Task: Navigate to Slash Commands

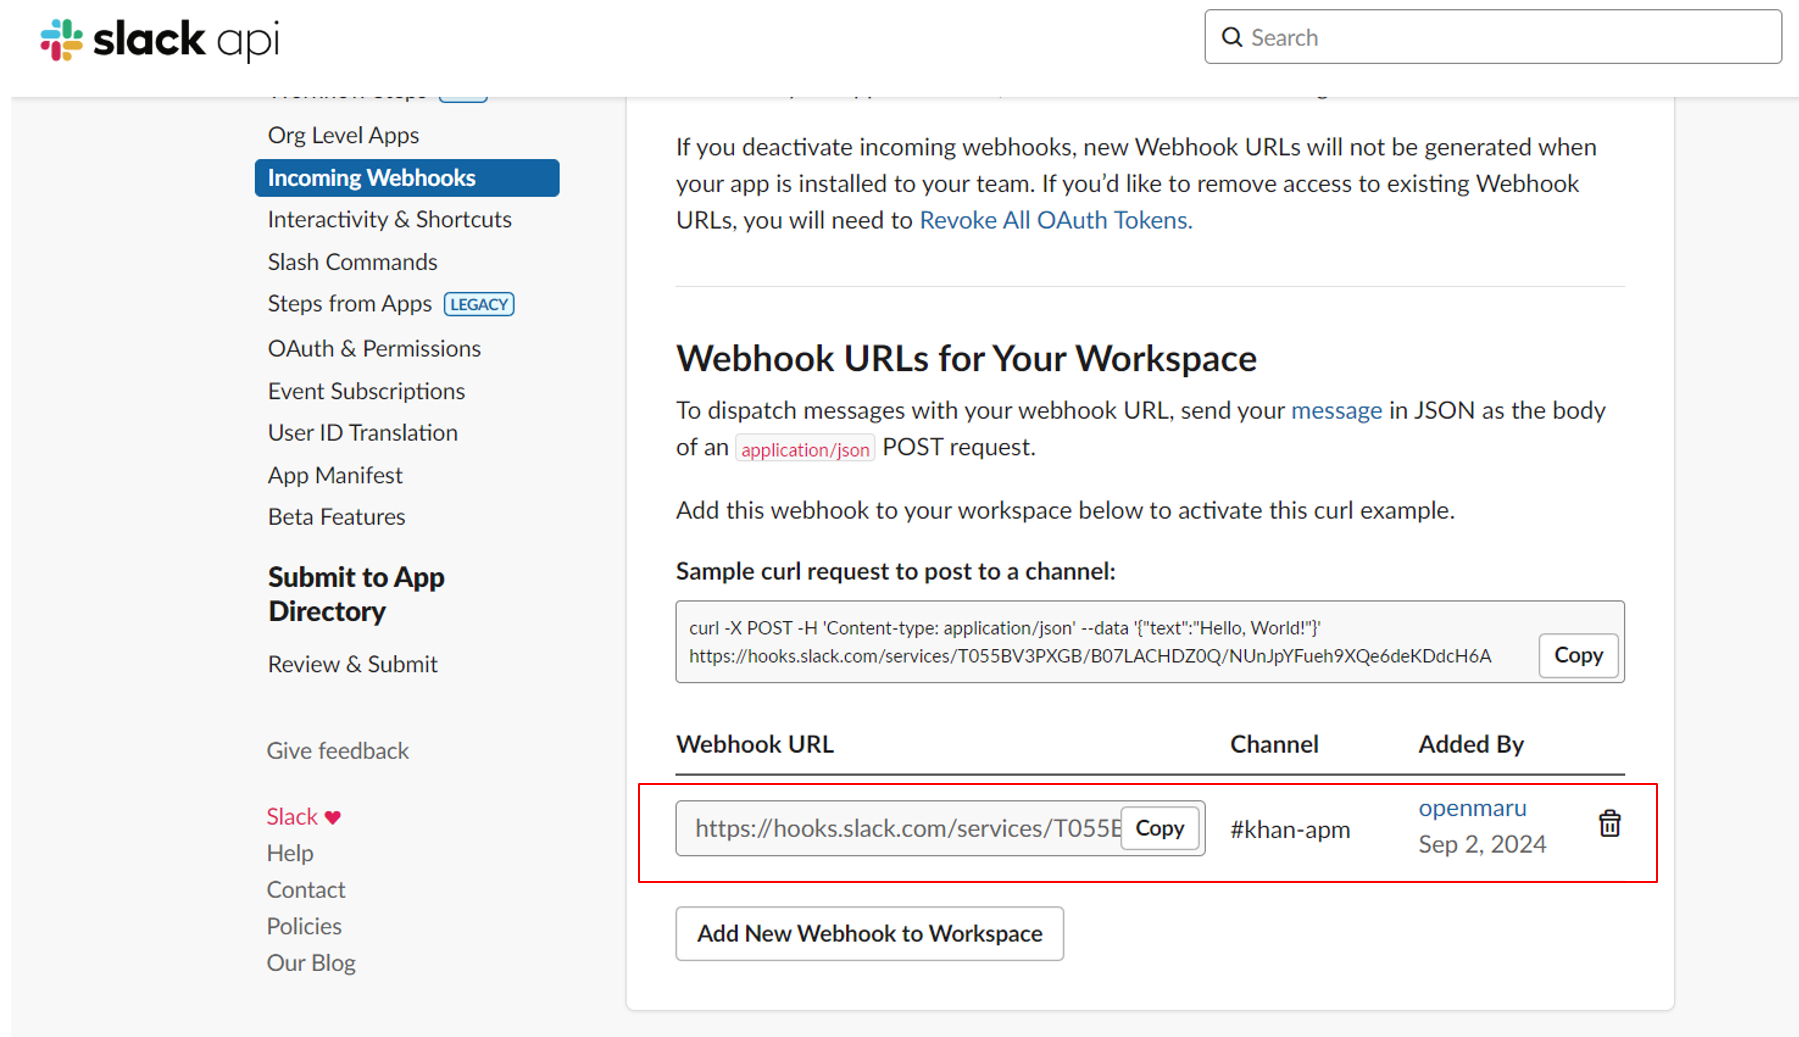Action: click(352, 262)
